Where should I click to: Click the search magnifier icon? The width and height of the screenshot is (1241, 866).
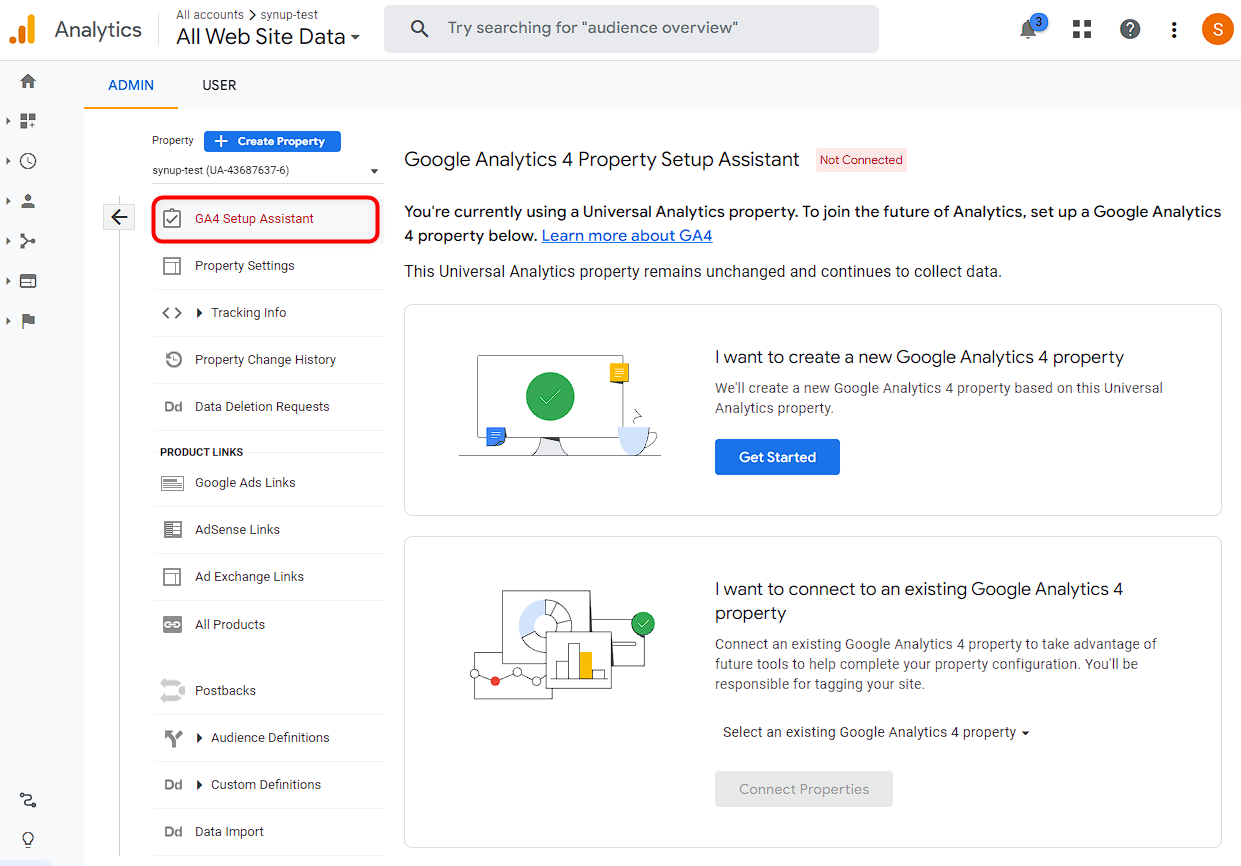tap(420, 29)
